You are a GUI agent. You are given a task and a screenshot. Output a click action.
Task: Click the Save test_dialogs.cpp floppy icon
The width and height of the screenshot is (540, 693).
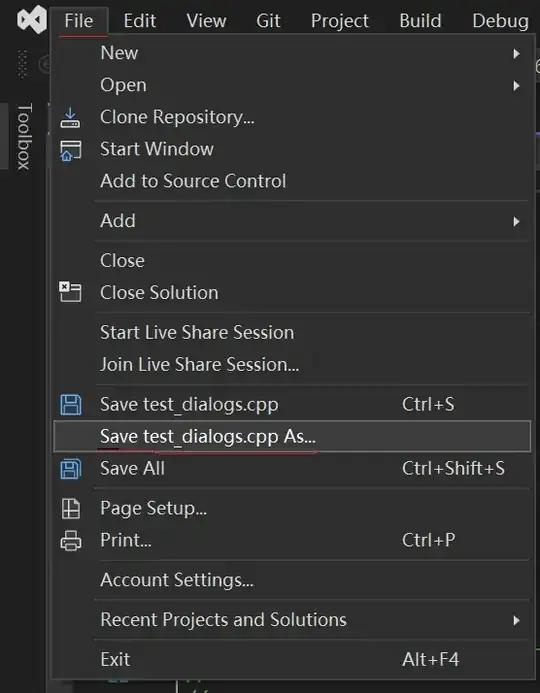71,404
